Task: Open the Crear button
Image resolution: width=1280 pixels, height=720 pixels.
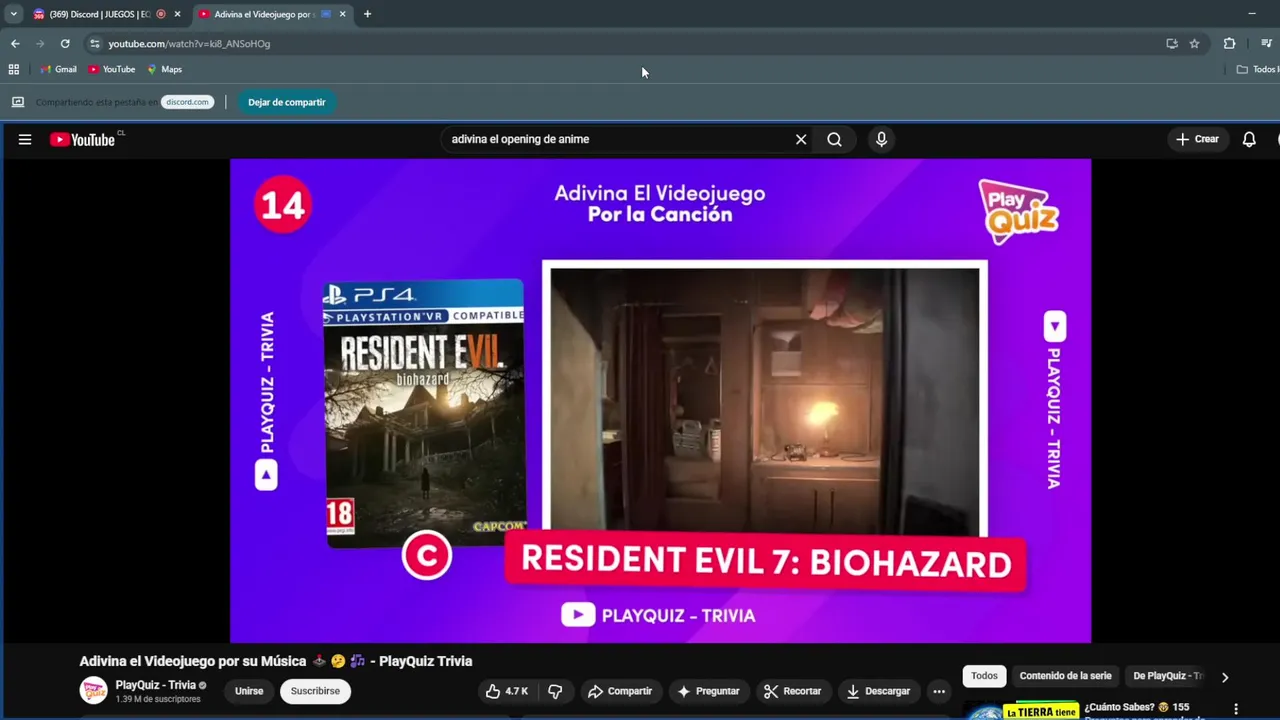Action: pos(1198,139)
